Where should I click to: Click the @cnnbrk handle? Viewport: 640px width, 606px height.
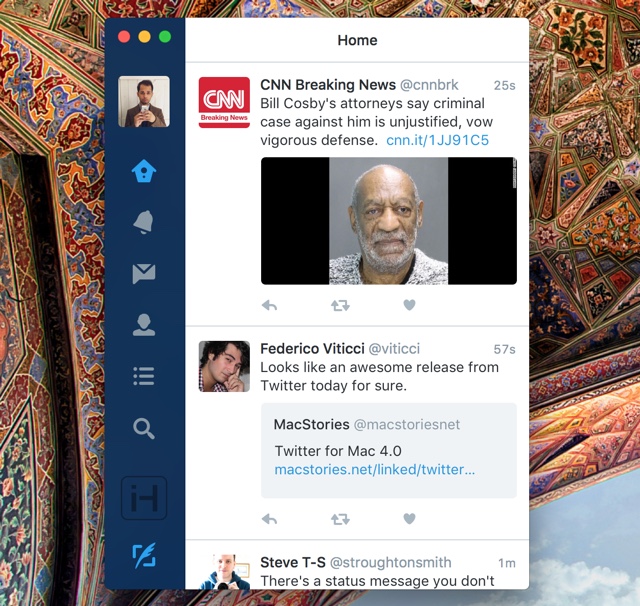(429, 85)
